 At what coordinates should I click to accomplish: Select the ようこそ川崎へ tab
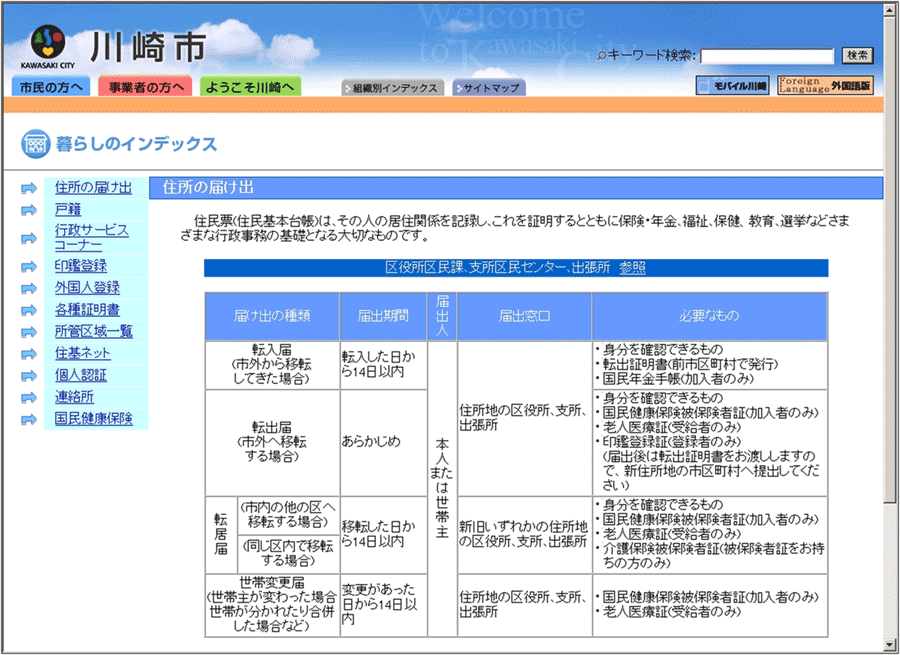point(250,87)
